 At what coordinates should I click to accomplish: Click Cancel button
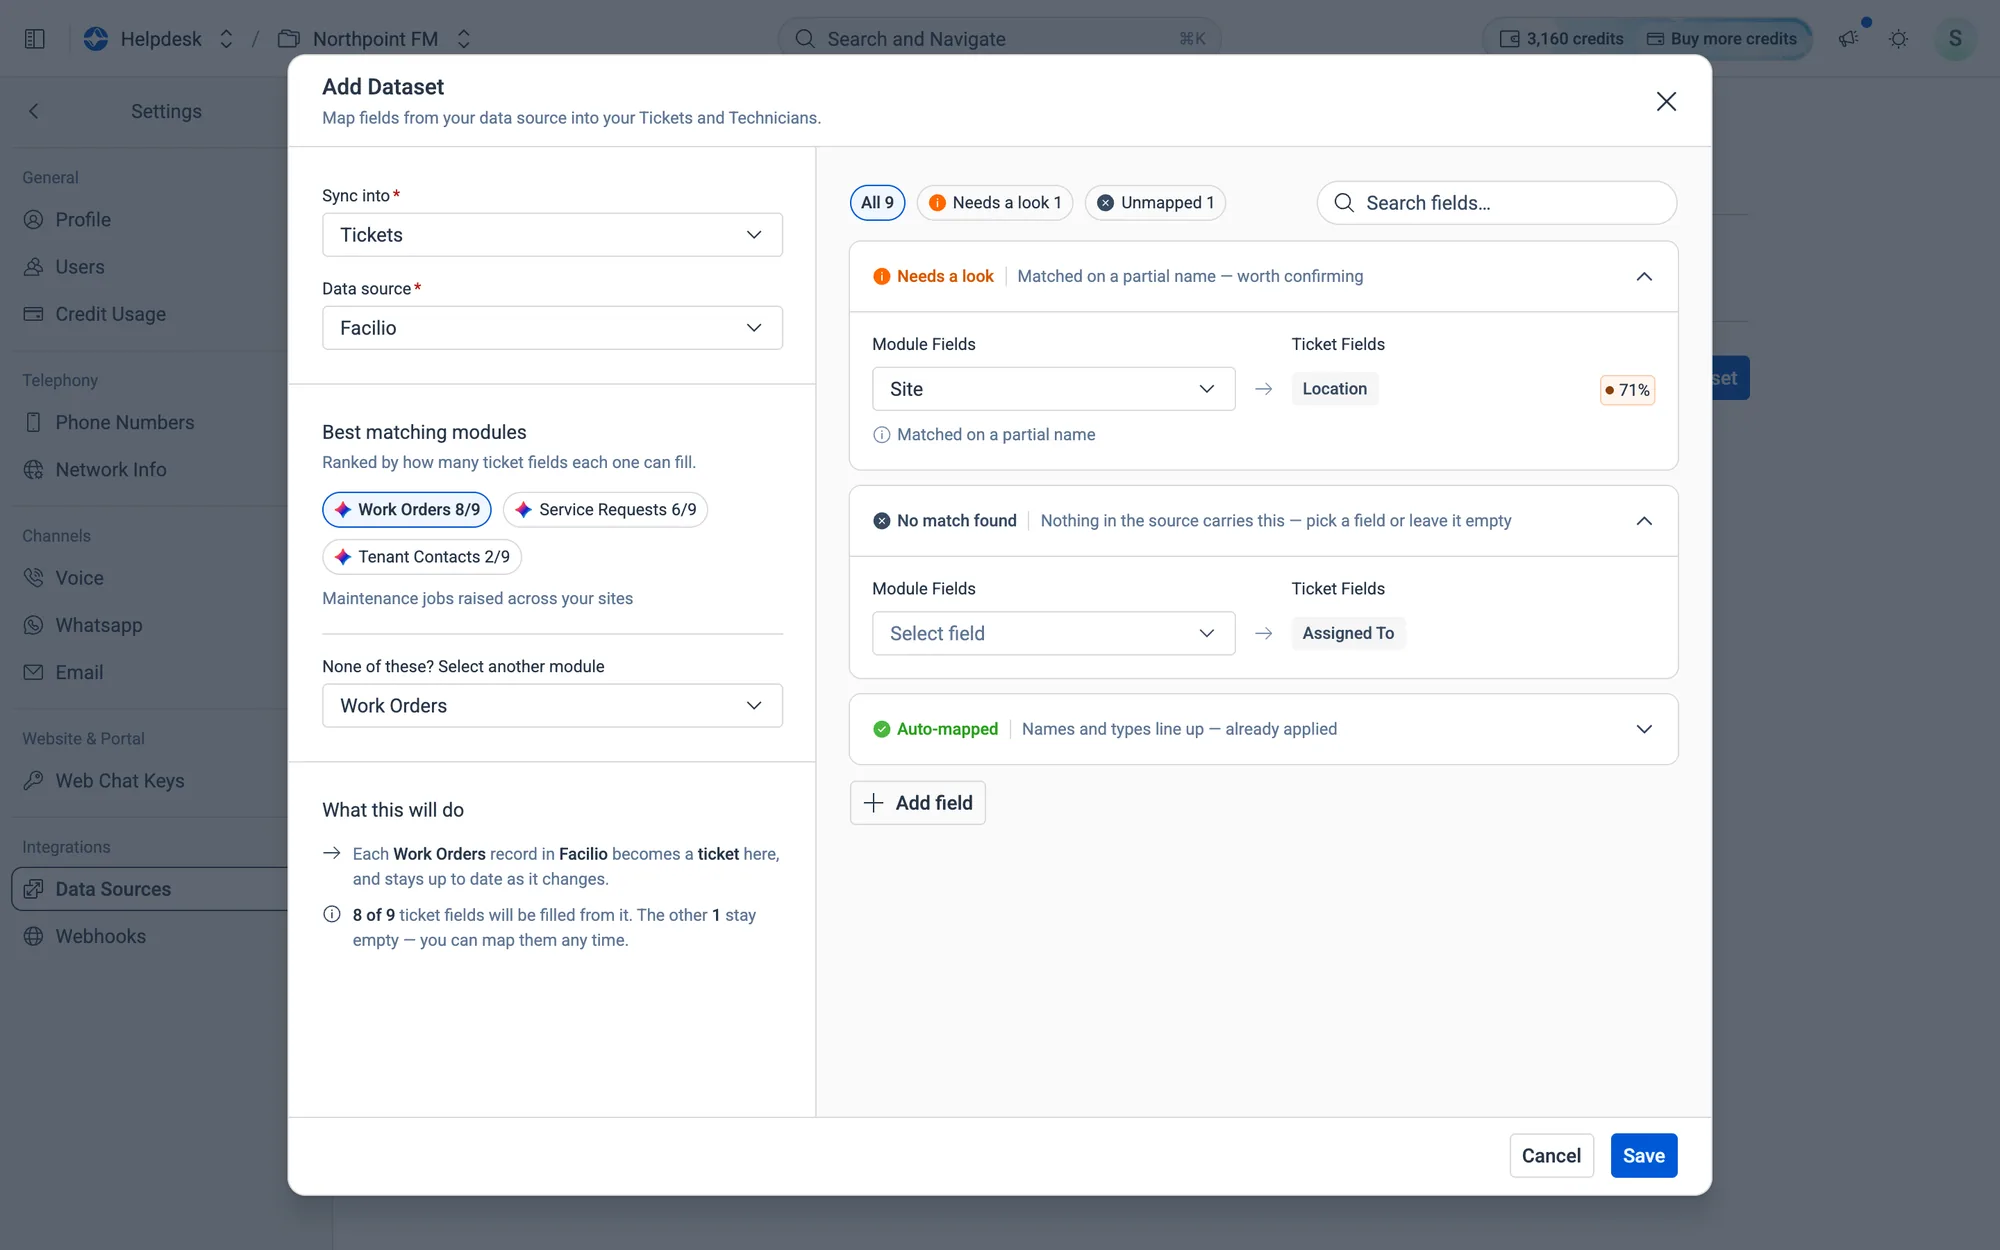[1551, 1156]
